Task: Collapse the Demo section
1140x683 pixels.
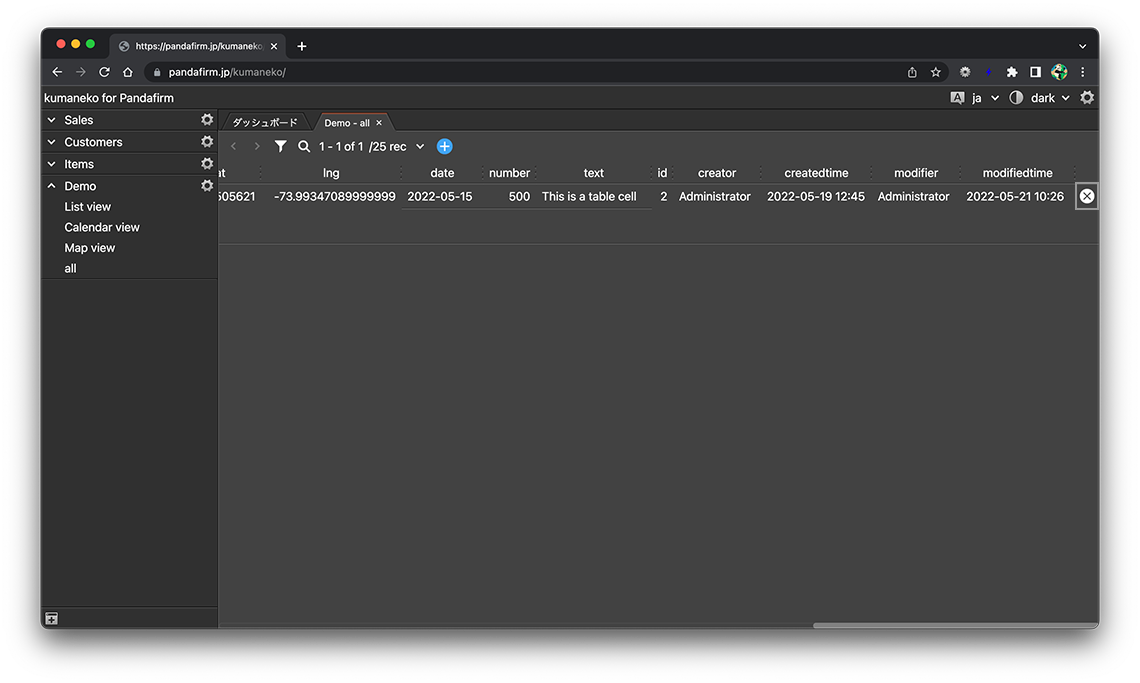Action: (52, 186)
